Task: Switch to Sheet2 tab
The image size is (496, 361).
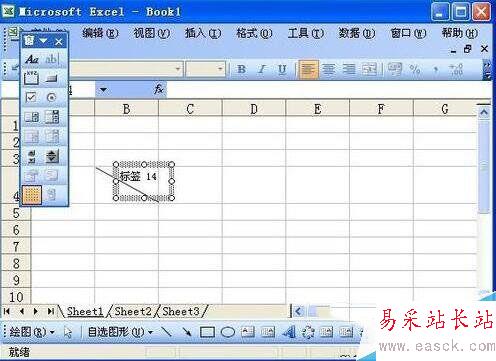Action: click(133, 311)
